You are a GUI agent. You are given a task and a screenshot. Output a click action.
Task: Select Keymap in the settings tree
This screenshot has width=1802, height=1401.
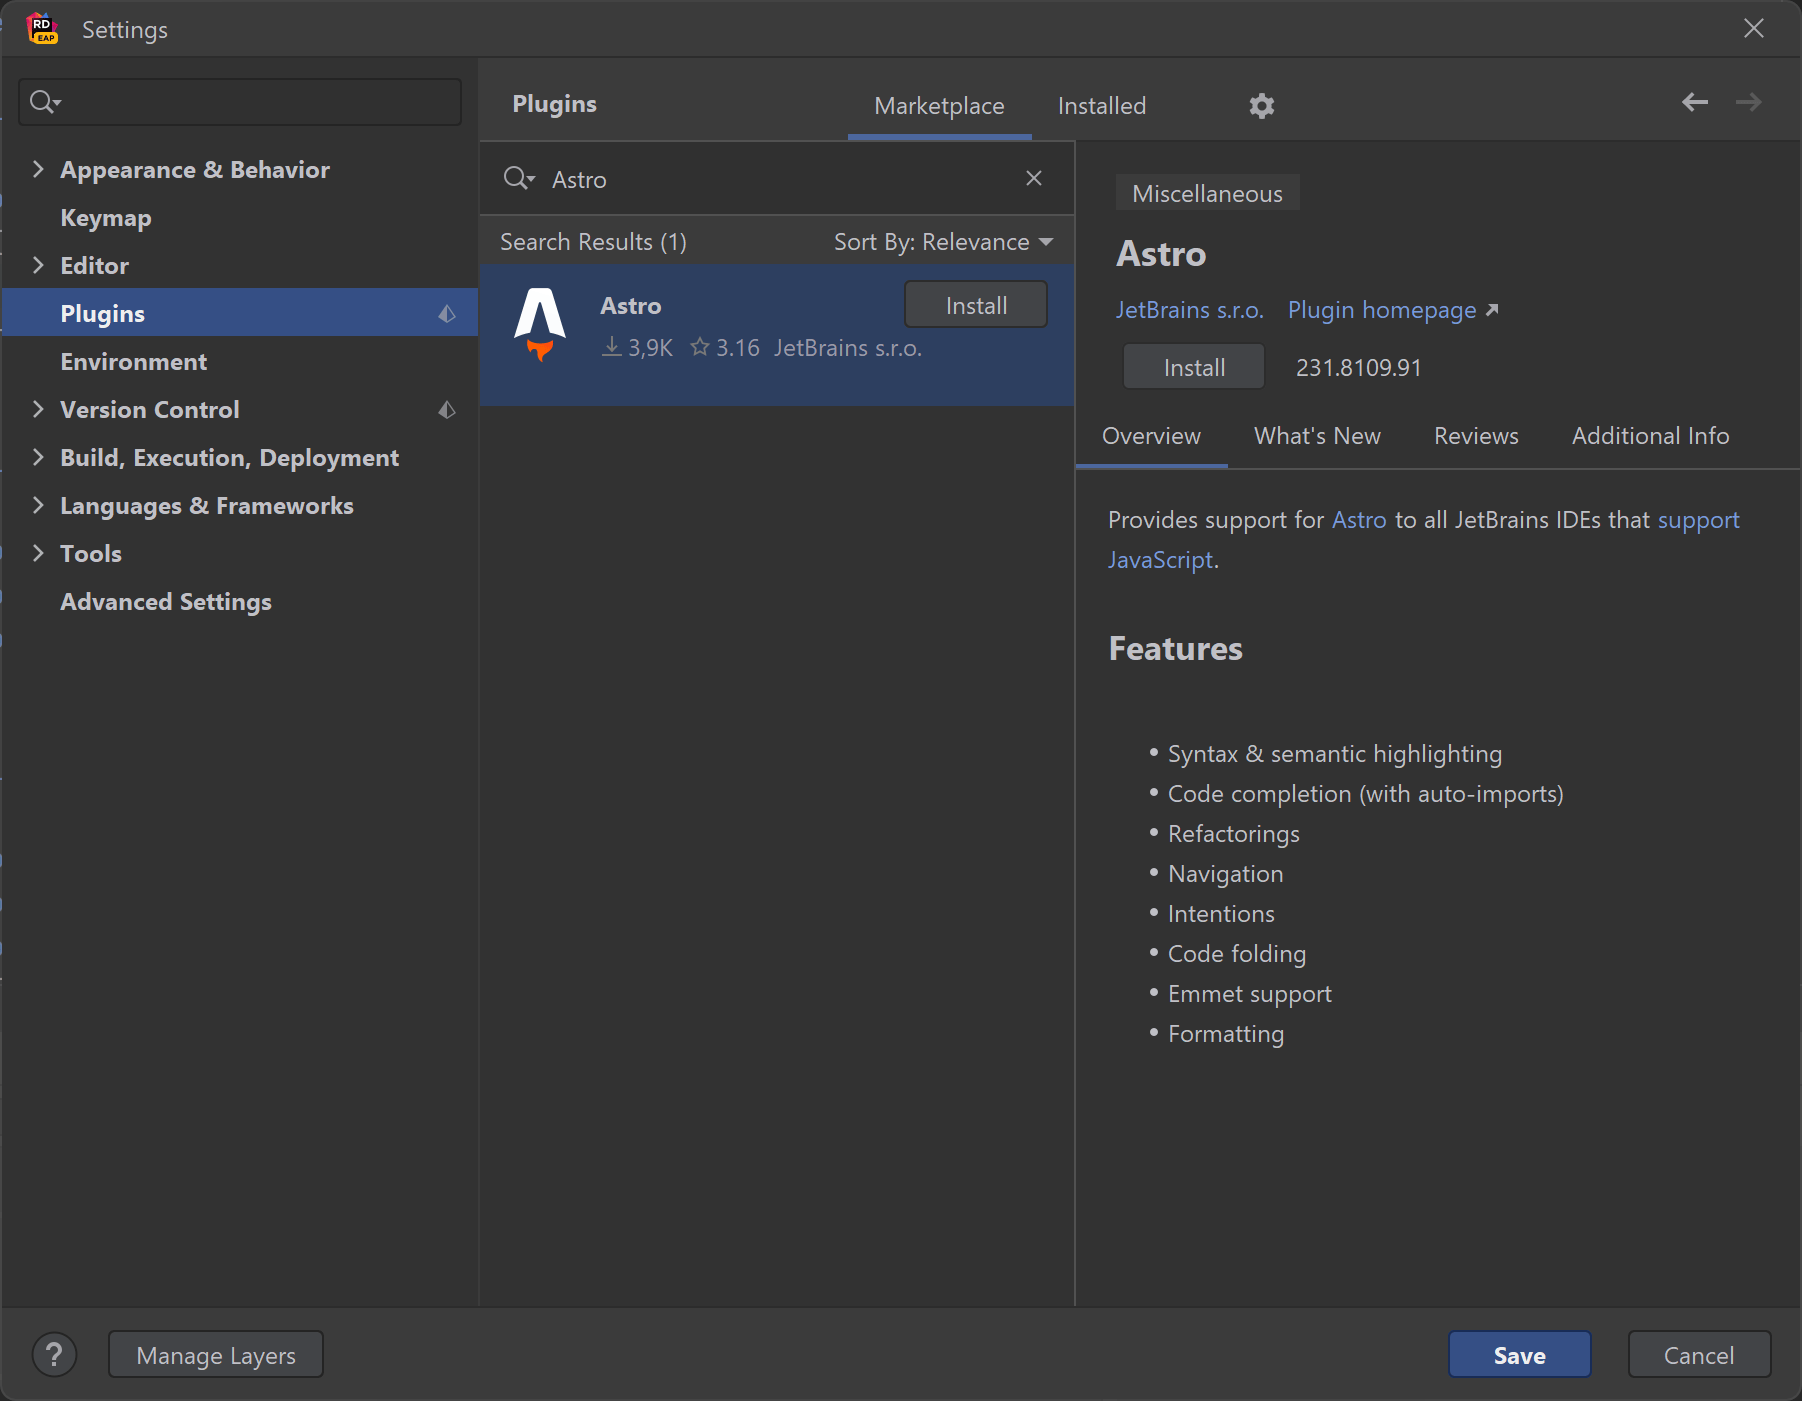coord(106,218)
